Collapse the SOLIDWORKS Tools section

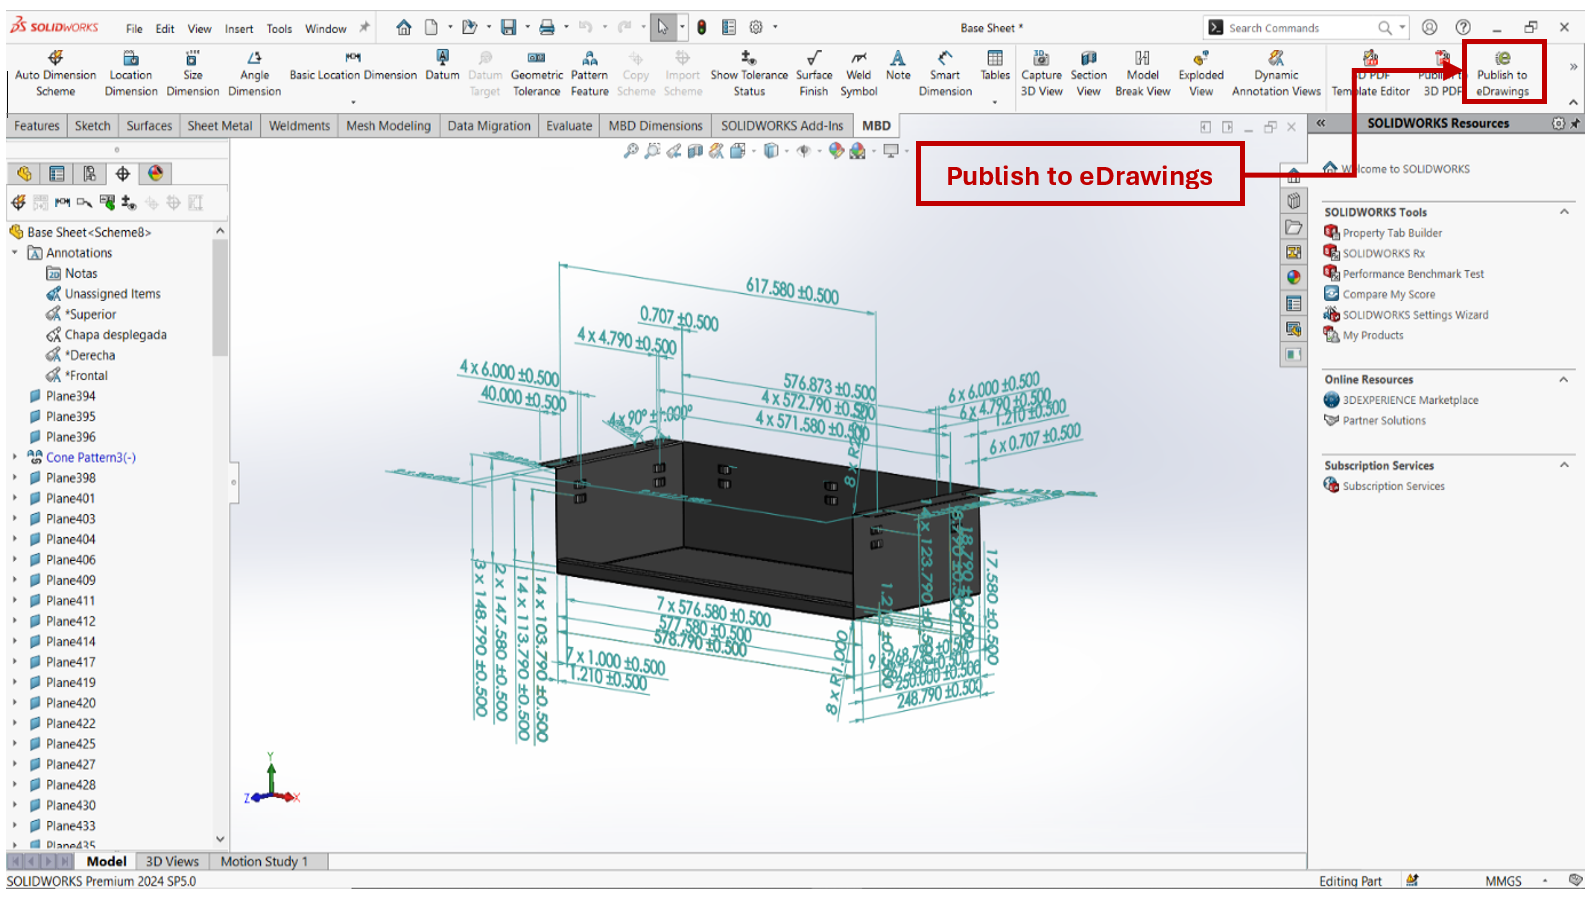point(1564,212)
